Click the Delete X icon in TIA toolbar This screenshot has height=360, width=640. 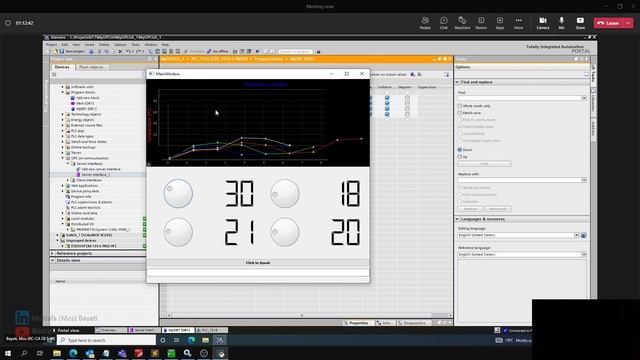(120, 51)
